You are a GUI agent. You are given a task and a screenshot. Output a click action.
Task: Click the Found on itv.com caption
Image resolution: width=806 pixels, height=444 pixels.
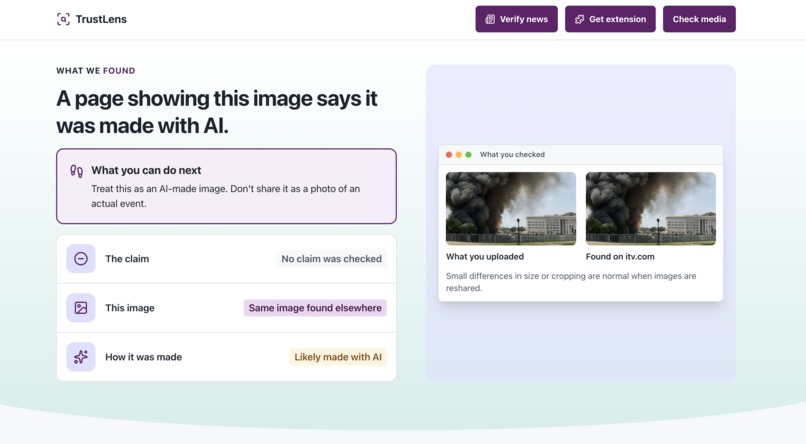point(620,256)
